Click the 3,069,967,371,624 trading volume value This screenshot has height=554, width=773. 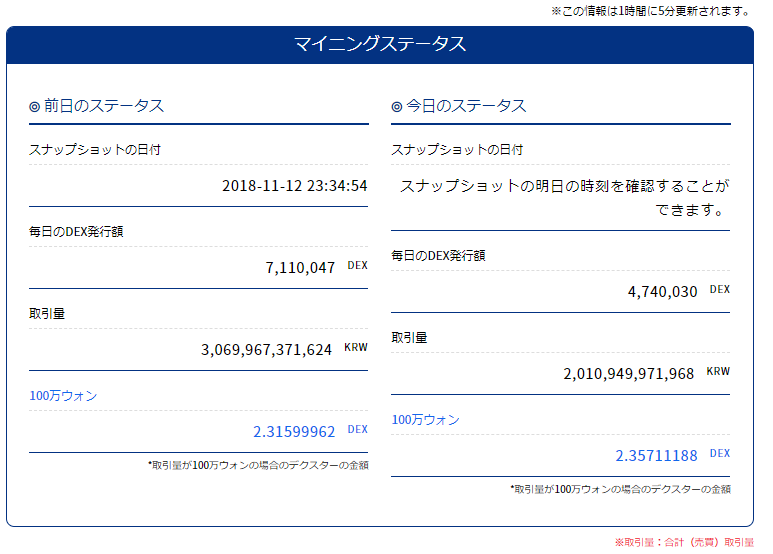coord(266,350)
